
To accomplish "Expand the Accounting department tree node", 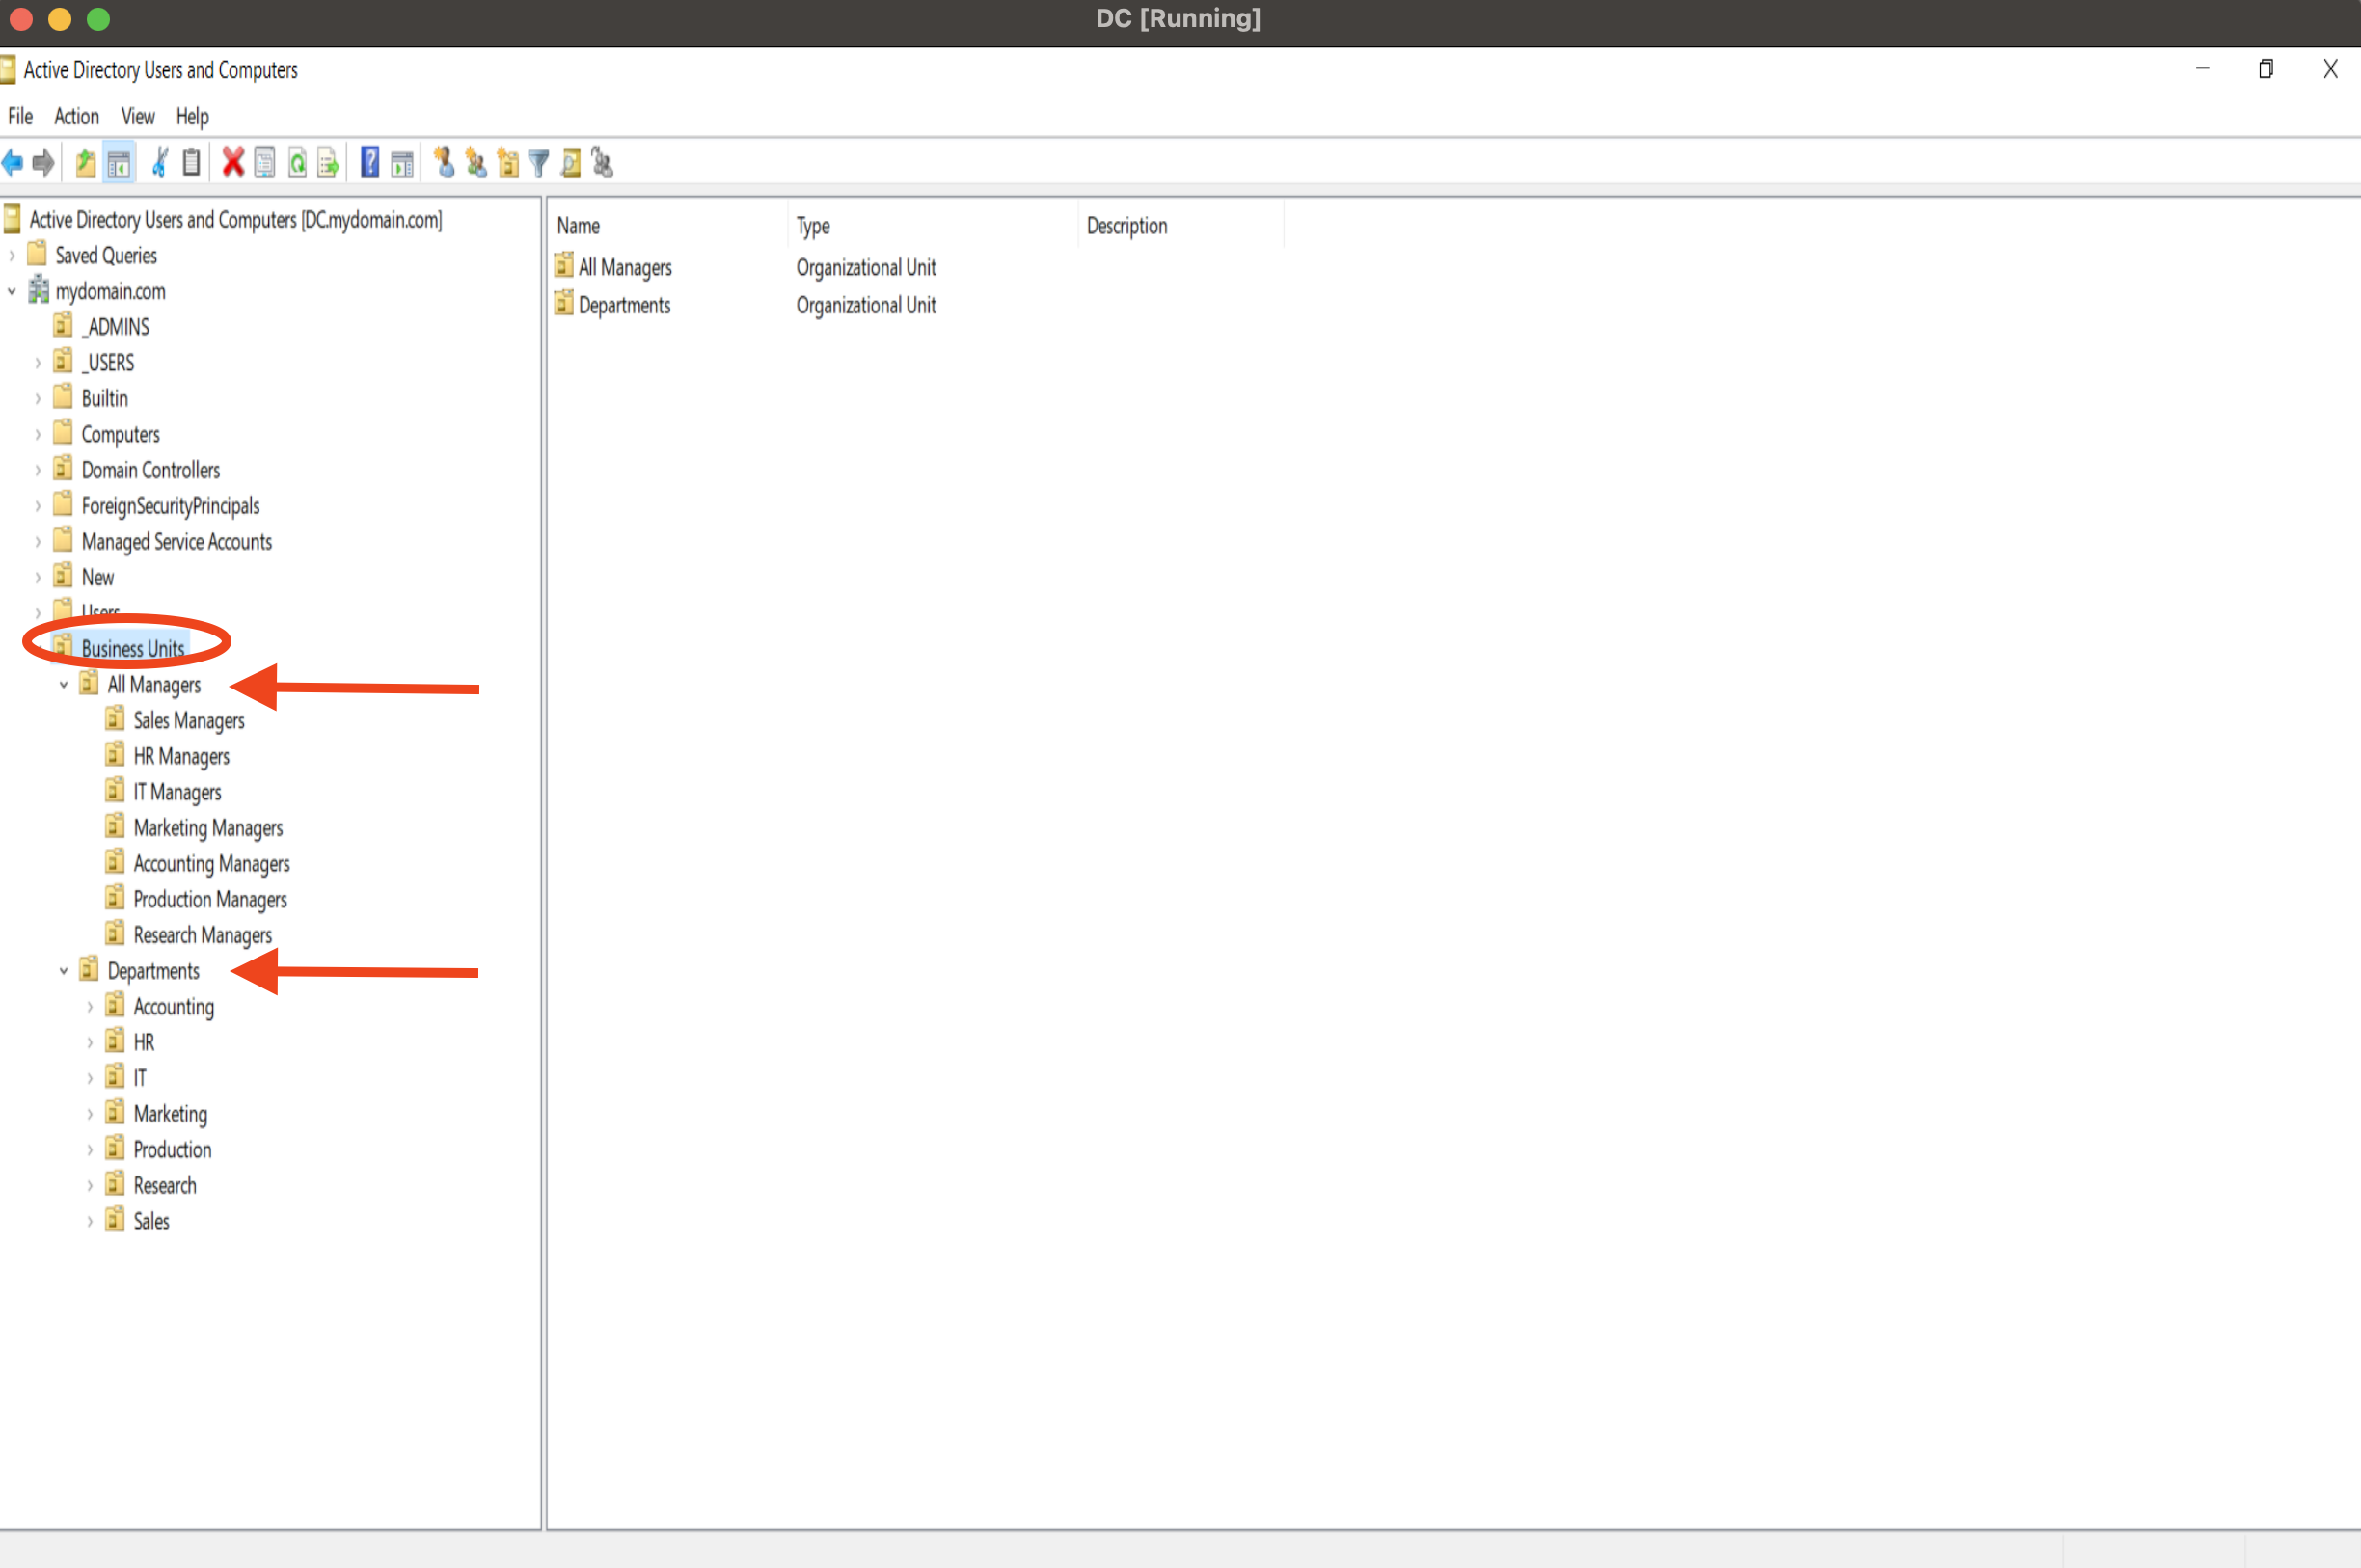I will coord(90,1006).
